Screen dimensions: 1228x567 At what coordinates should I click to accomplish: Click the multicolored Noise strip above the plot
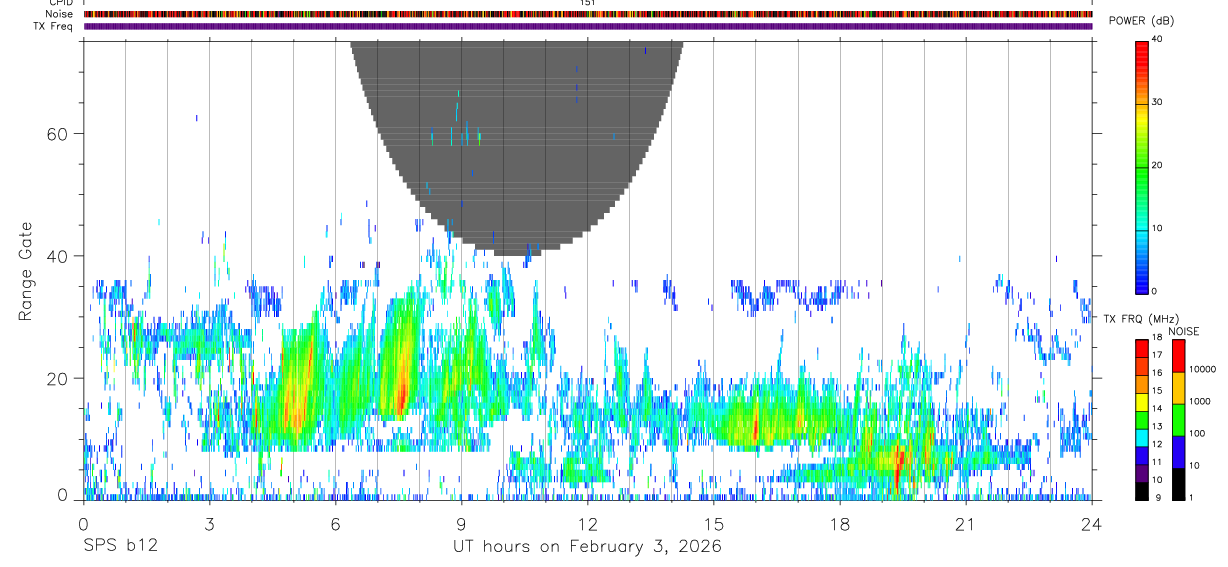pyautogui.click(x=588, y=14)
